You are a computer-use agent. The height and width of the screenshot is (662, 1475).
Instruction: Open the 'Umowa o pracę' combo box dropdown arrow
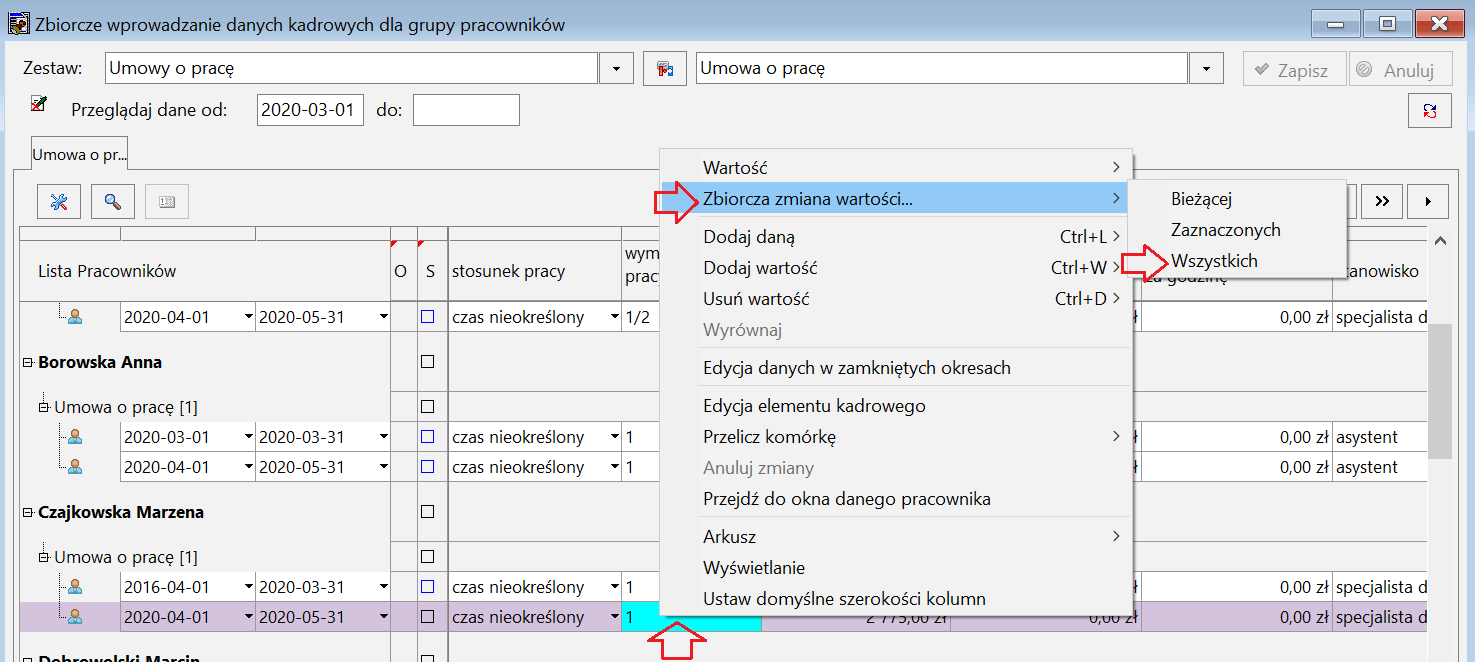click(1206, 69)
